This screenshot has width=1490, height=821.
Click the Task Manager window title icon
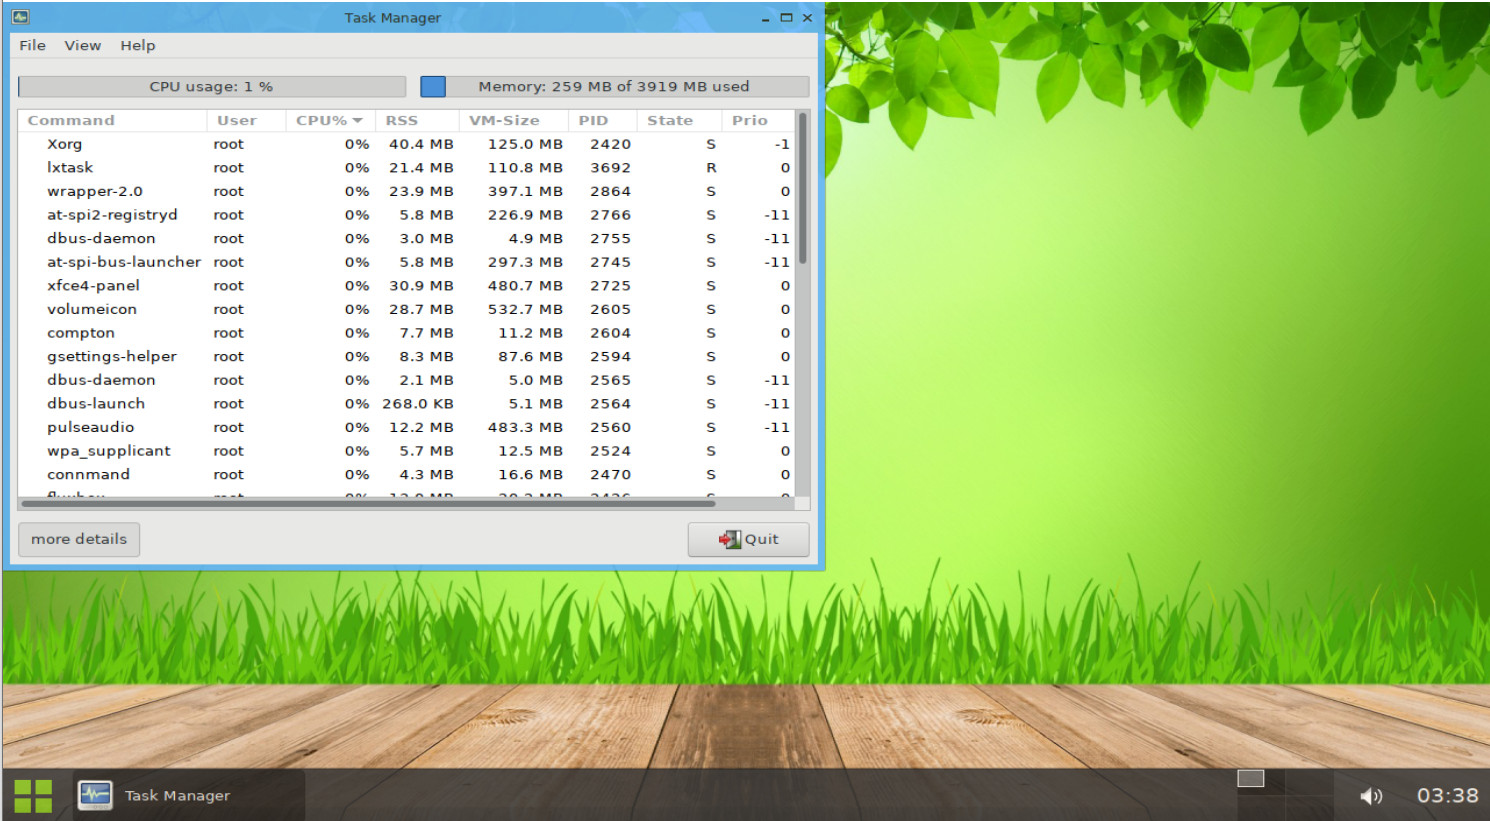coord(20,17)
